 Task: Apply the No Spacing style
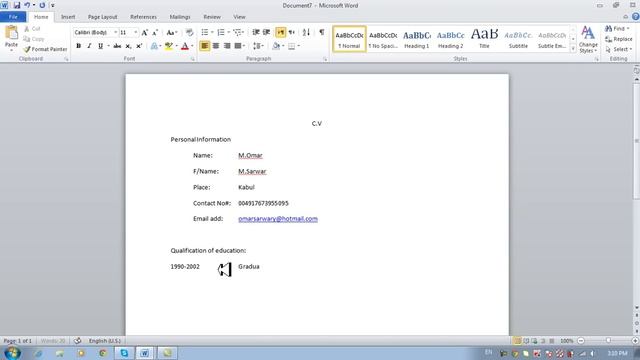tap(383, 39)
